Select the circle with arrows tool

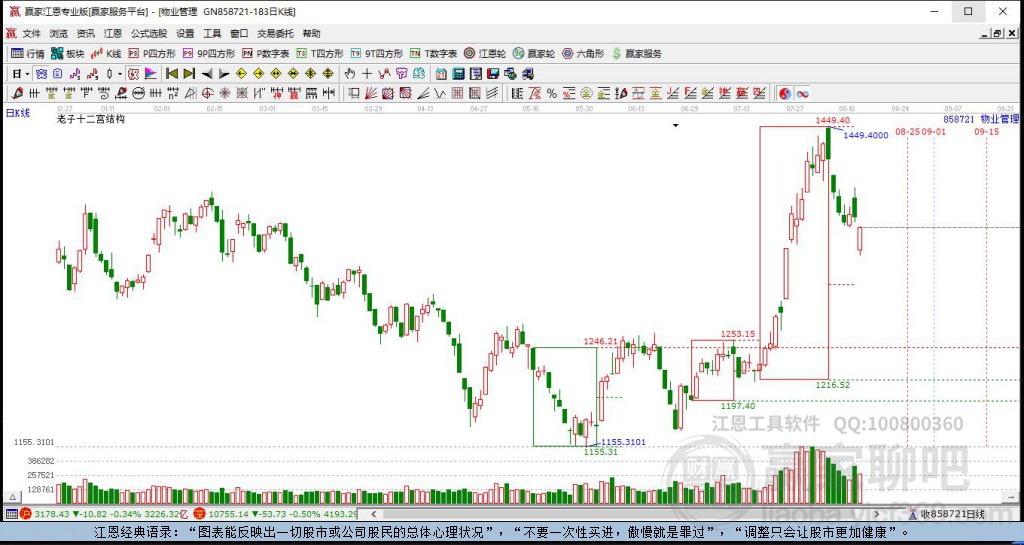(x=138, y=93)
